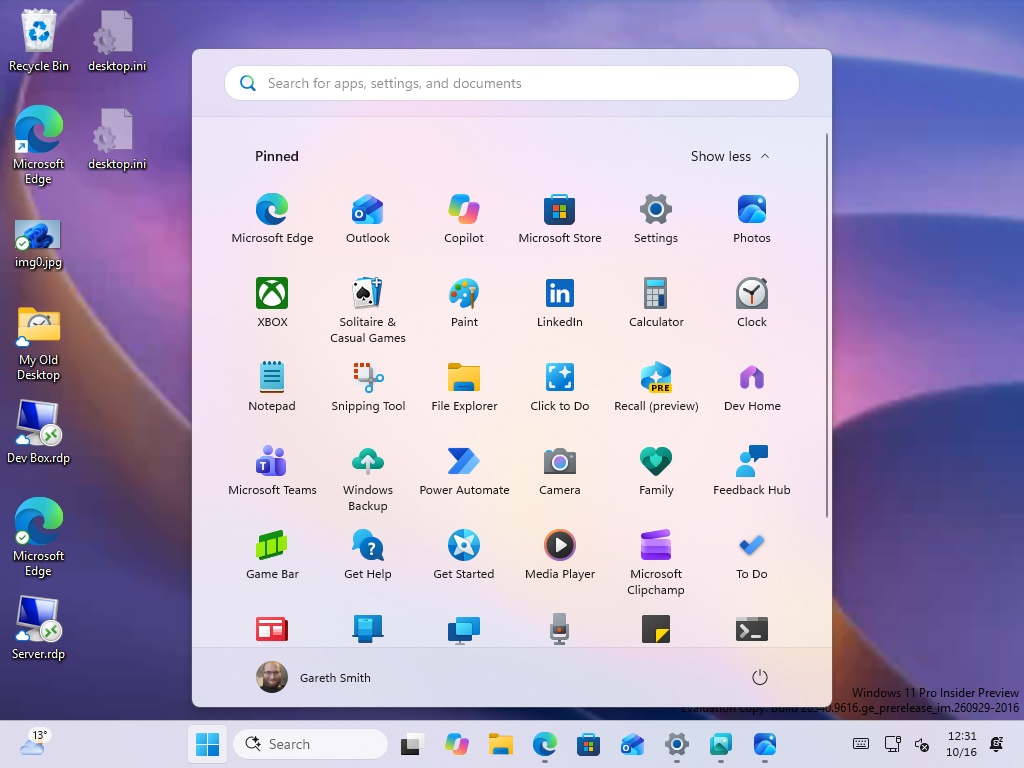Viewport: 1024px width, 768px height.
Task: Launch the Calculator app
Action: (656, 302)
